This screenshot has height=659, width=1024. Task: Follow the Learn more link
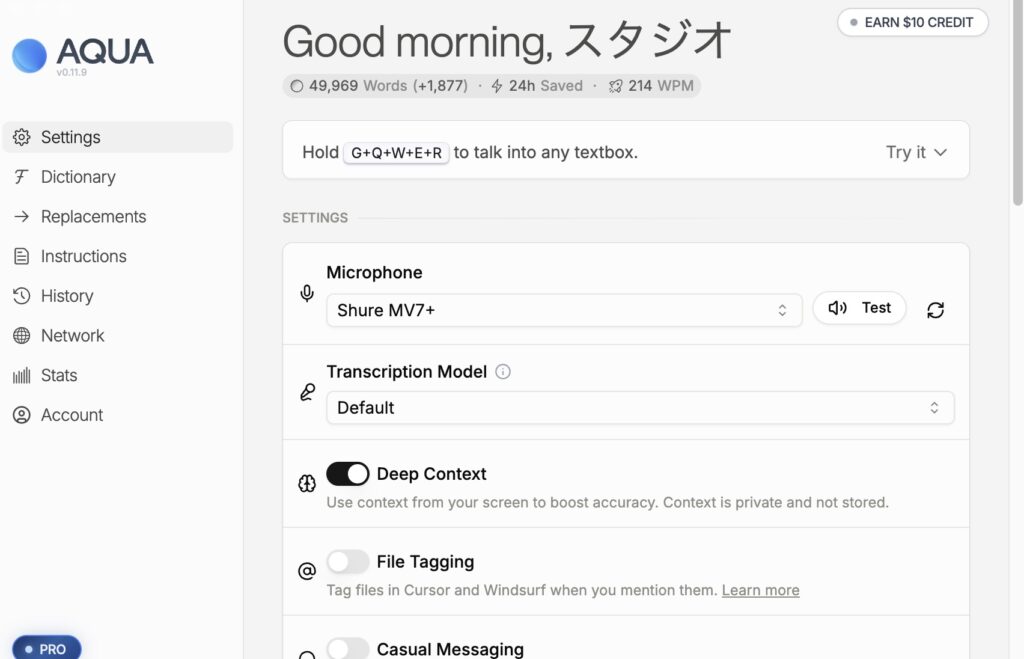point(760,590)
